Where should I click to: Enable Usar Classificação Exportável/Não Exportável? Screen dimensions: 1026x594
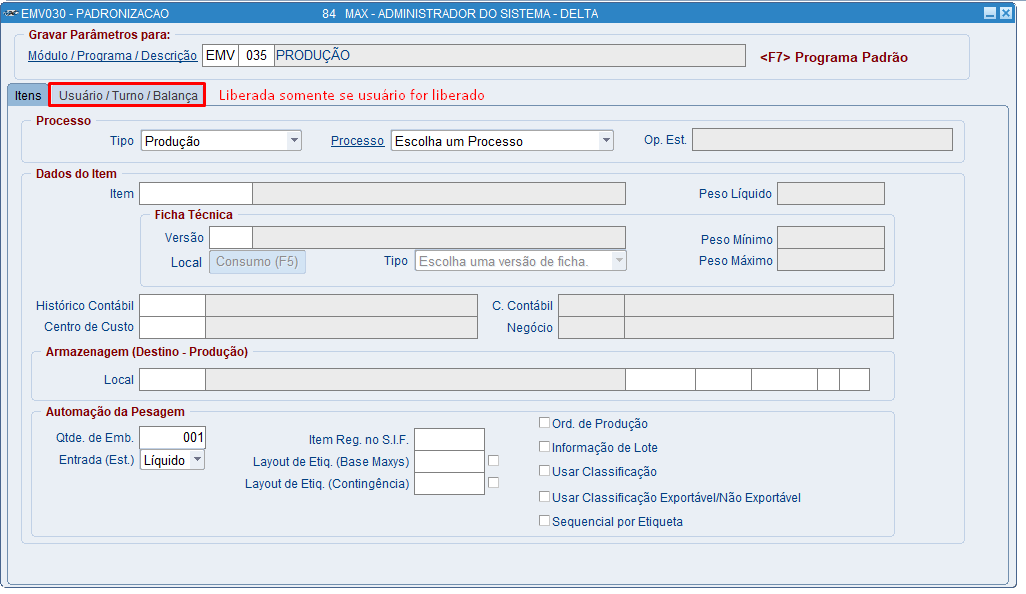pos(544,497)
